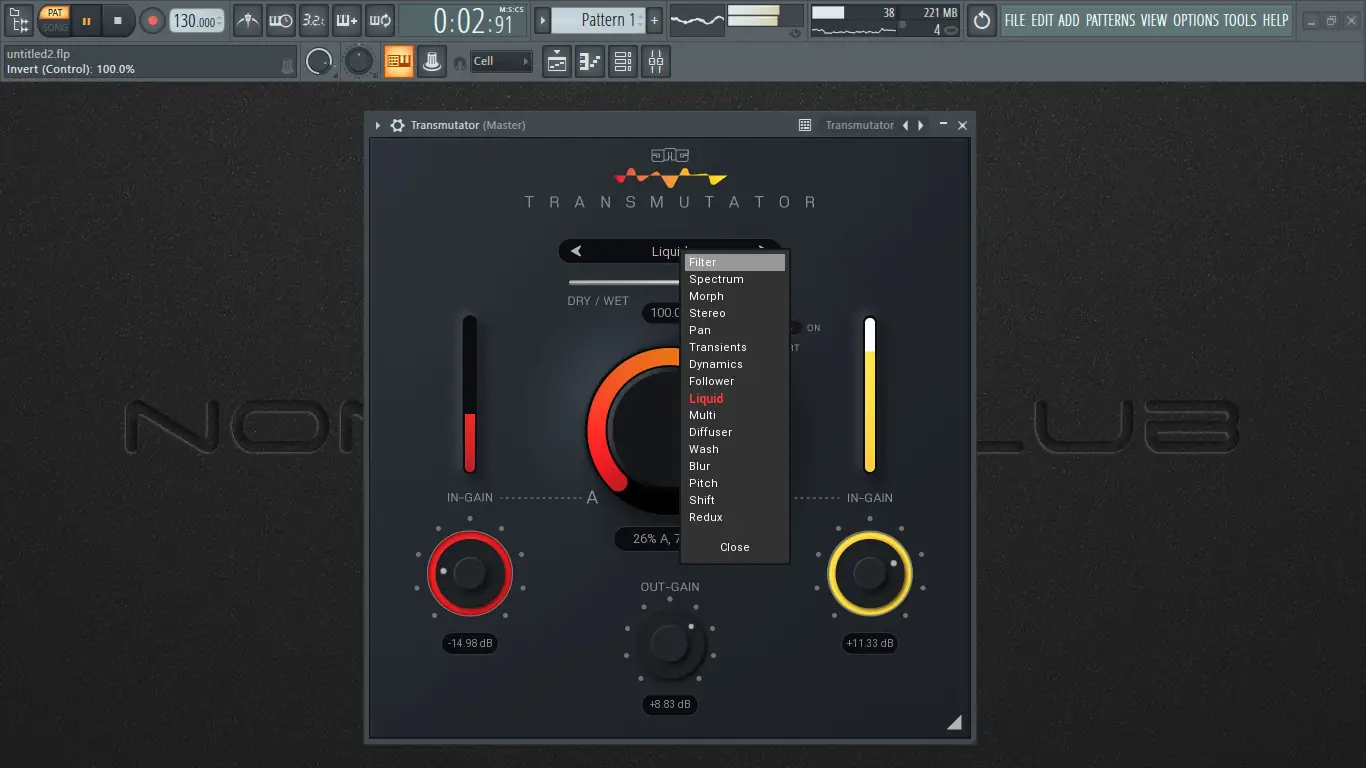Expand Transmutator plugin options arrow
The width and height of the screenshot is (1366, 768).
click(x=378, y=125)
